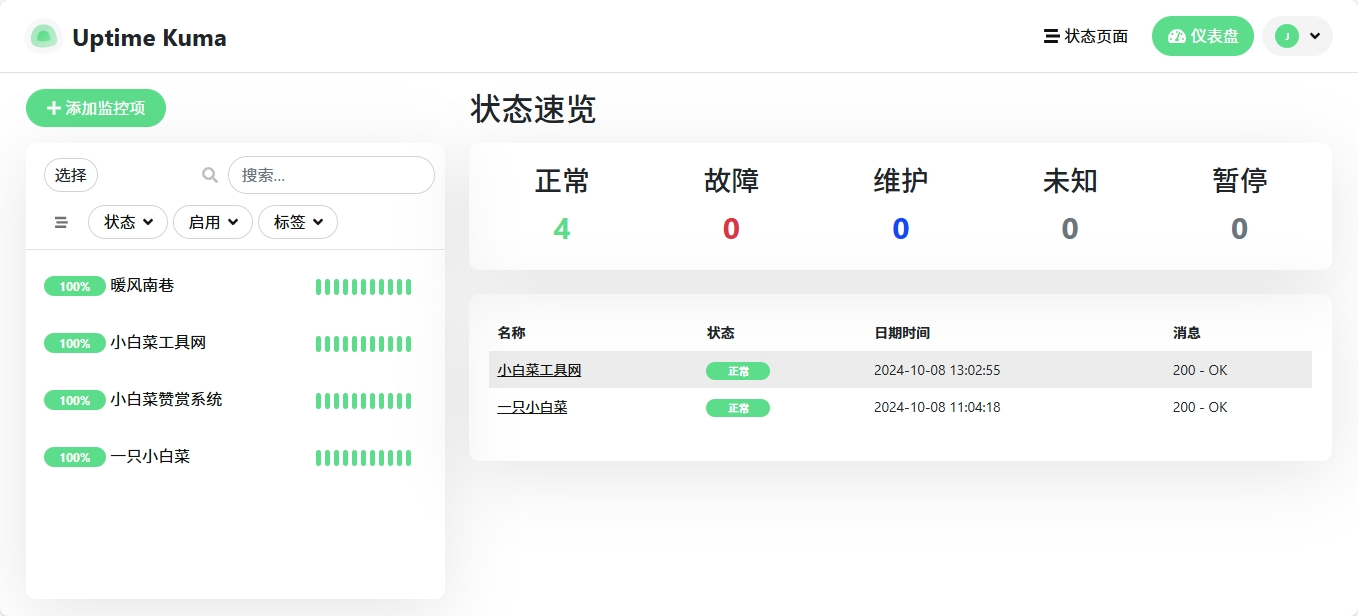Click the list icon next to 状态页面
The width and height of the screenshot is (1358, 616).
pyautogui.click(x=1049, y=35)
